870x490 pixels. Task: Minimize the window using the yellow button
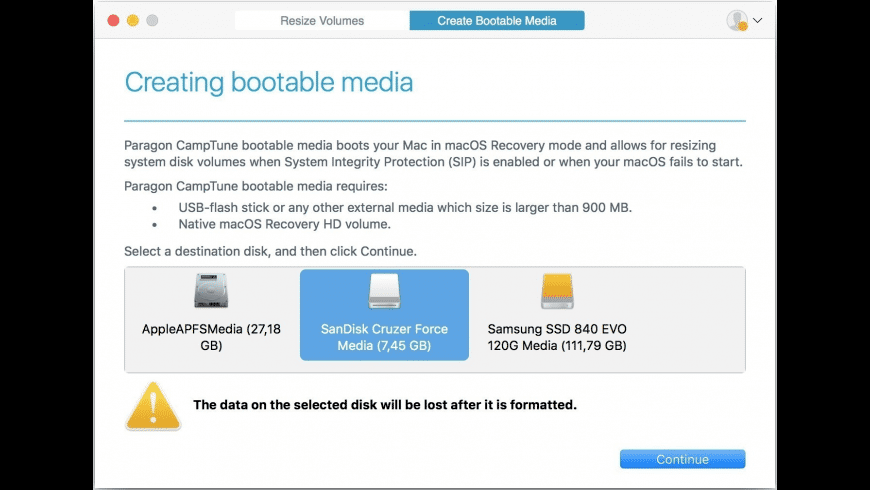click(133, 20)
